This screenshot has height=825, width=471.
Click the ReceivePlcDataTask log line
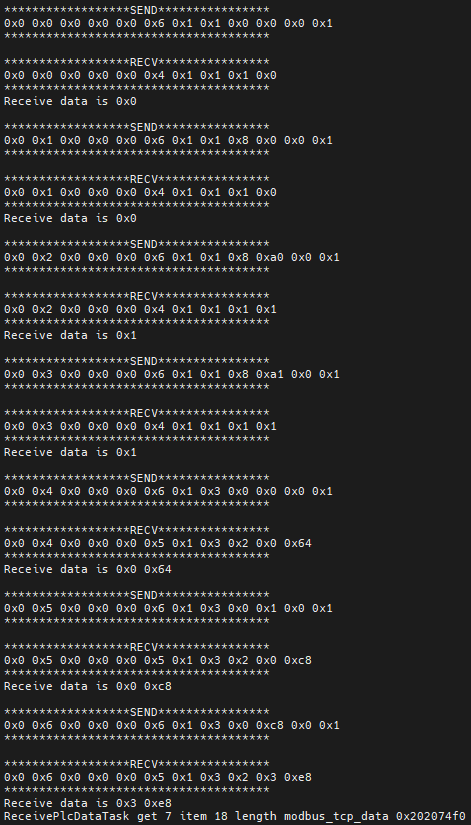click(x=235, y=816)
